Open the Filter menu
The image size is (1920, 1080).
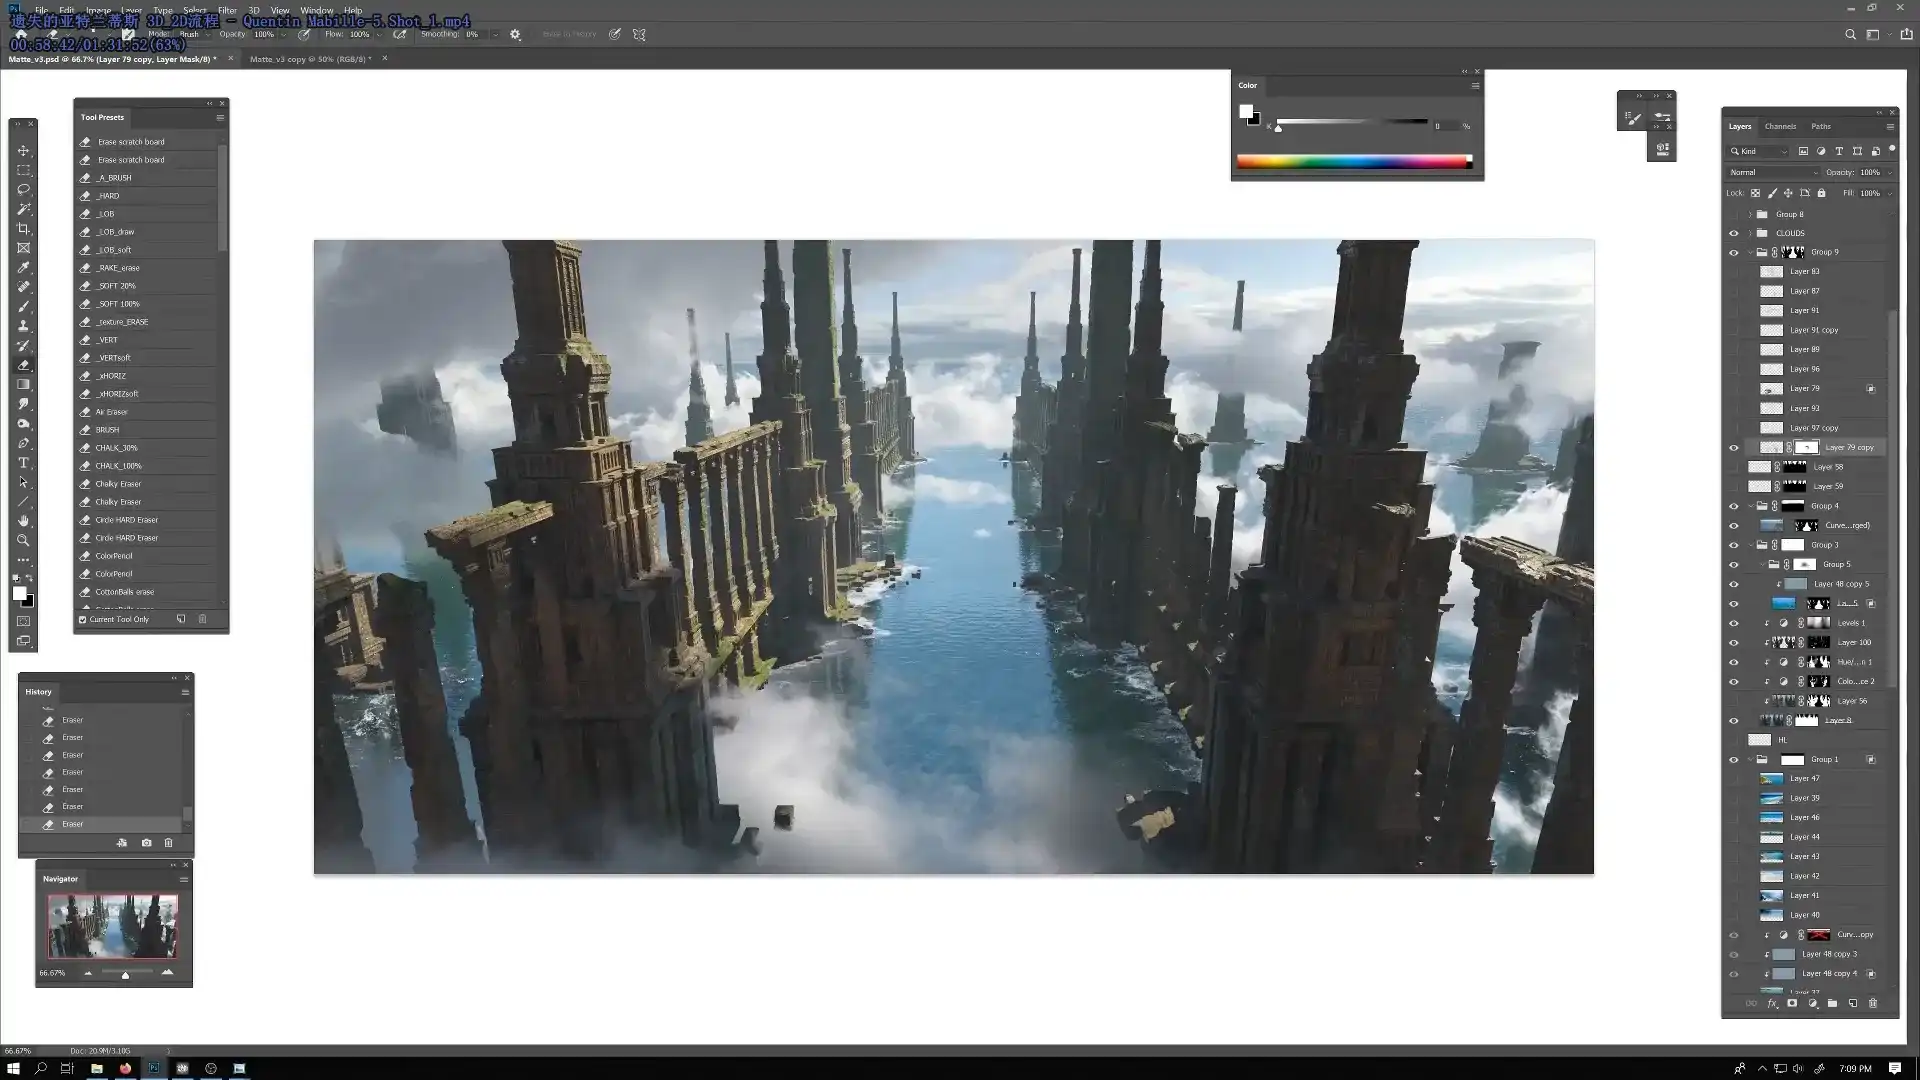(227, 10)
